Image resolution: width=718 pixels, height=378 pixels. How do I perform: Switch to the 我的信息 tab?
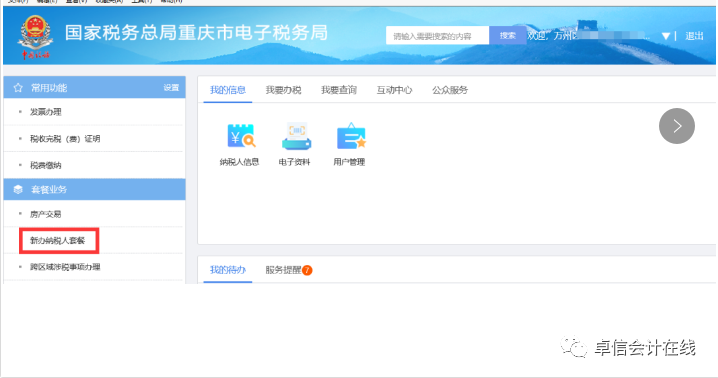pyautogui.click(x=228, y=90)
